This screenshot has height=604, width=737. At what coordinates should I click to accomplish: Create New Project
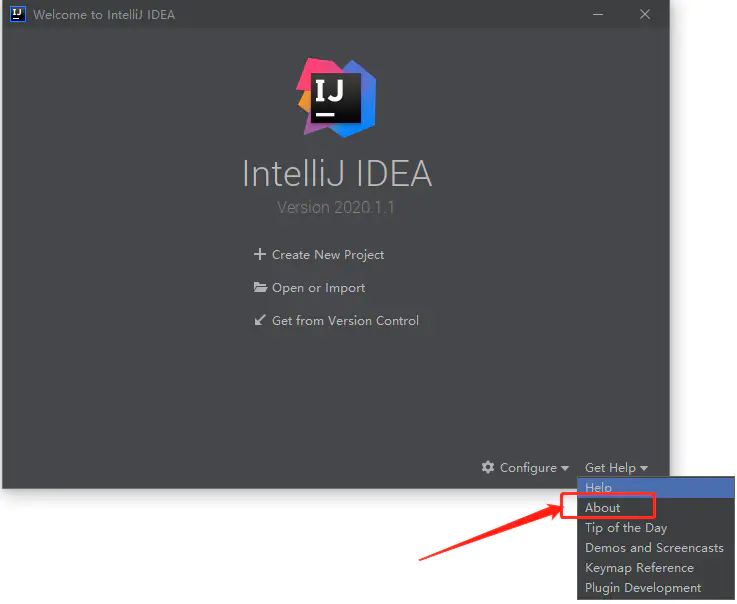pos(328,255)
